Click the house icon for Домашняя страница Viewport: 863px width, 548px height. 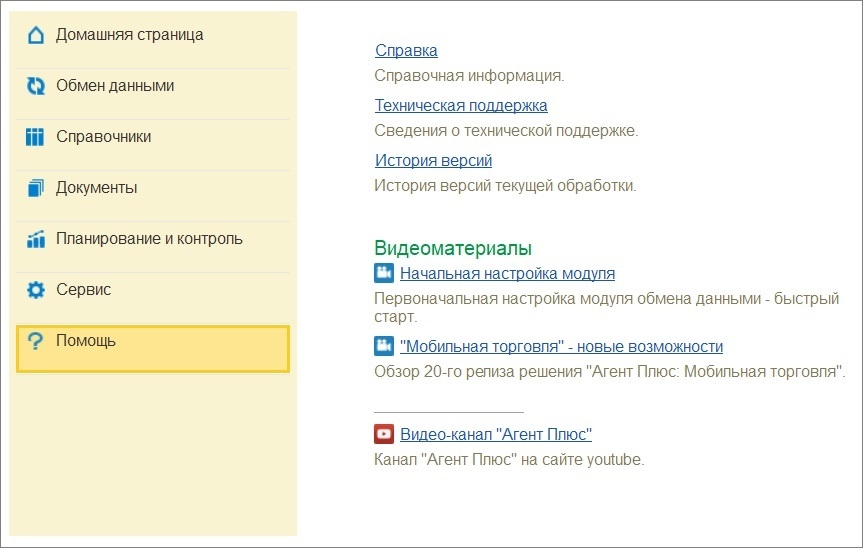click(x=36, y=35)
